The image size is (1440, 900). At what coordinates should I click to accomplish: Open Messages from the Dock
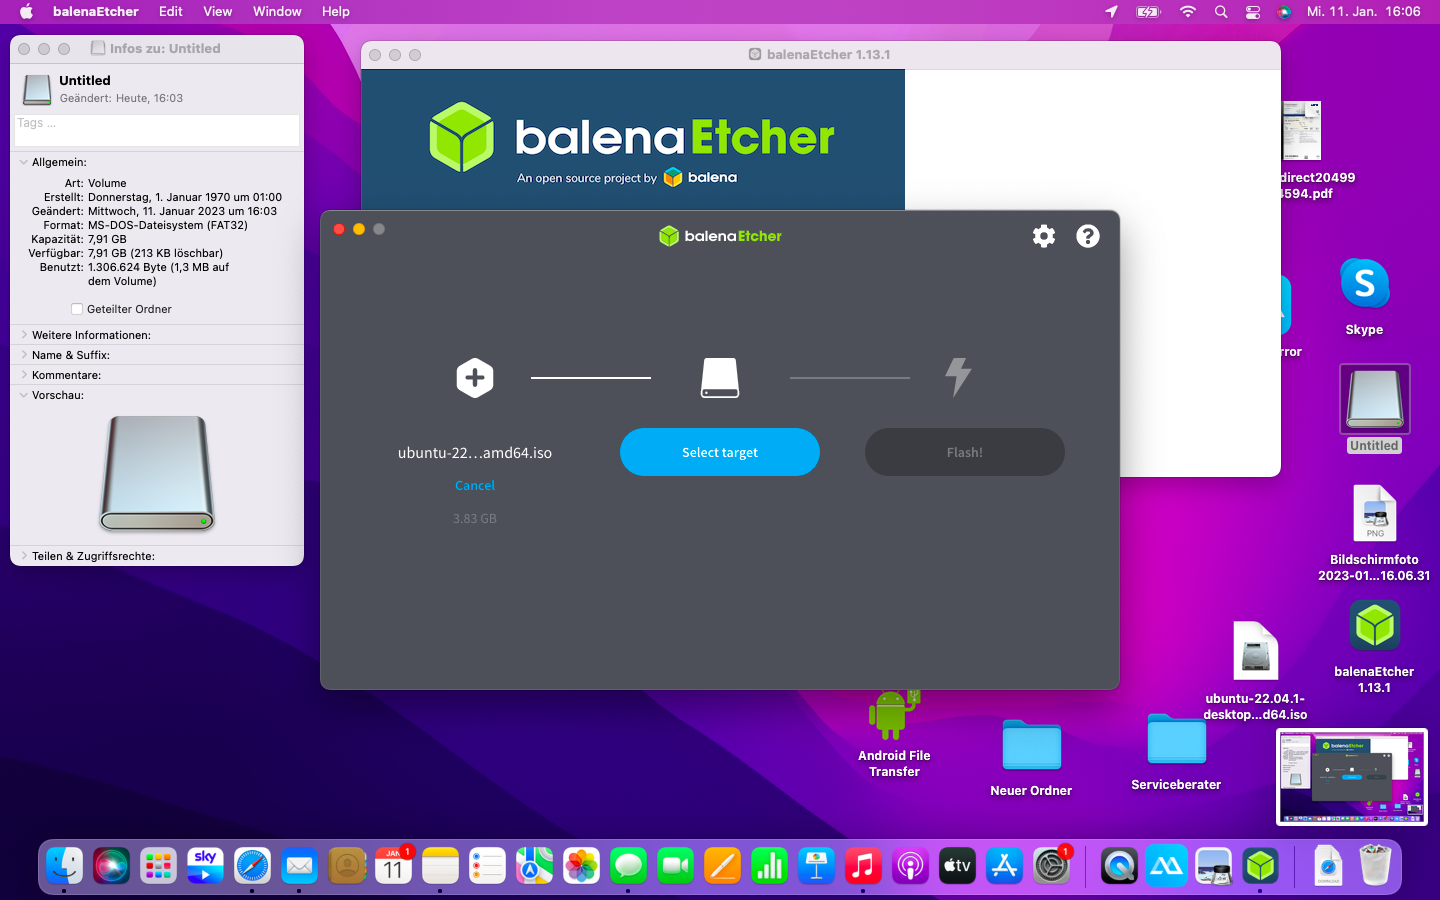pos(628,865)
